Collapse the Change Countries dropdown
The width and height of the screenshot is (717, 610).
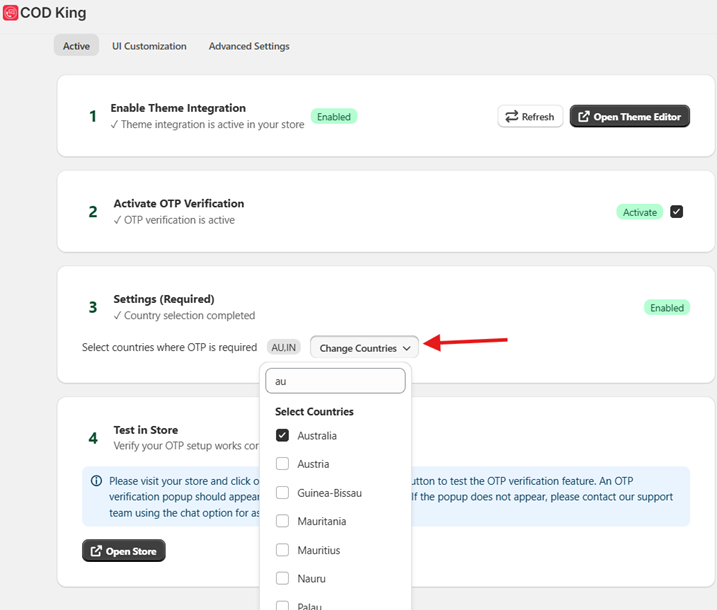click(x=364, y=348)
